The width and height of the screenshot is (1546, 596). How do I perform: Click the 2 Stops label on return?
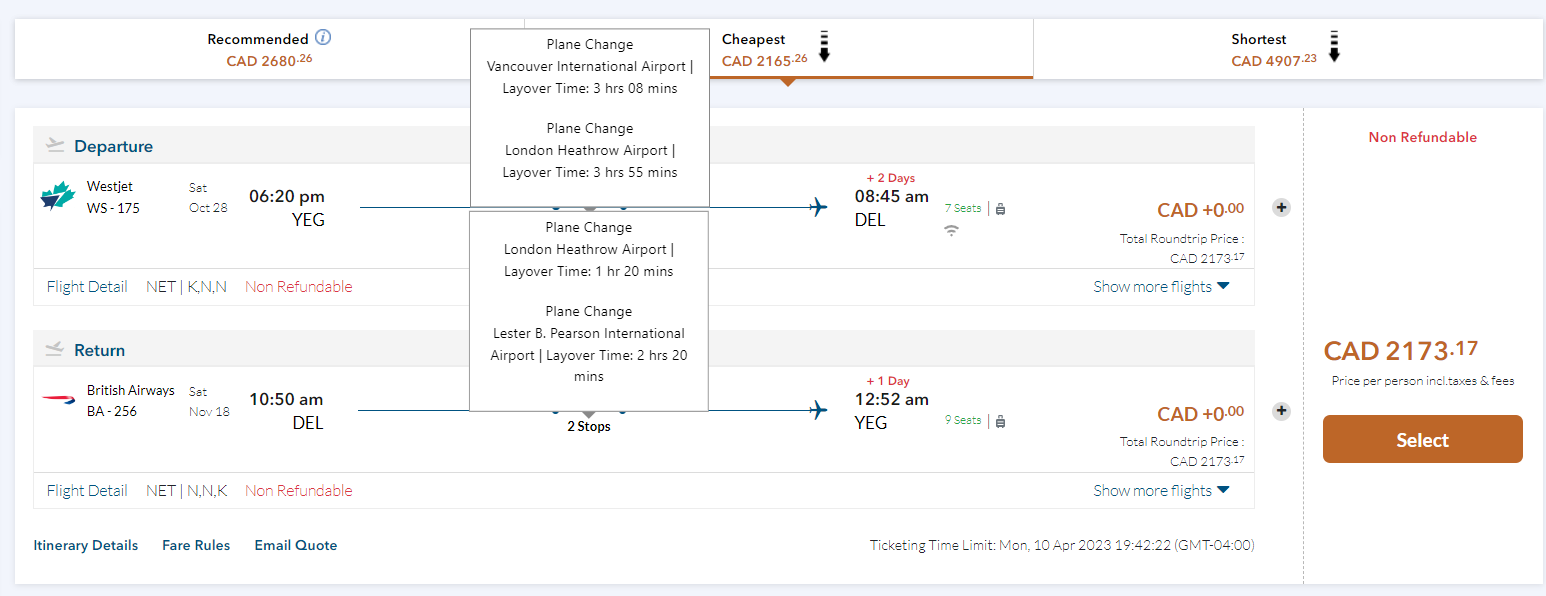[x=589, y=427]
